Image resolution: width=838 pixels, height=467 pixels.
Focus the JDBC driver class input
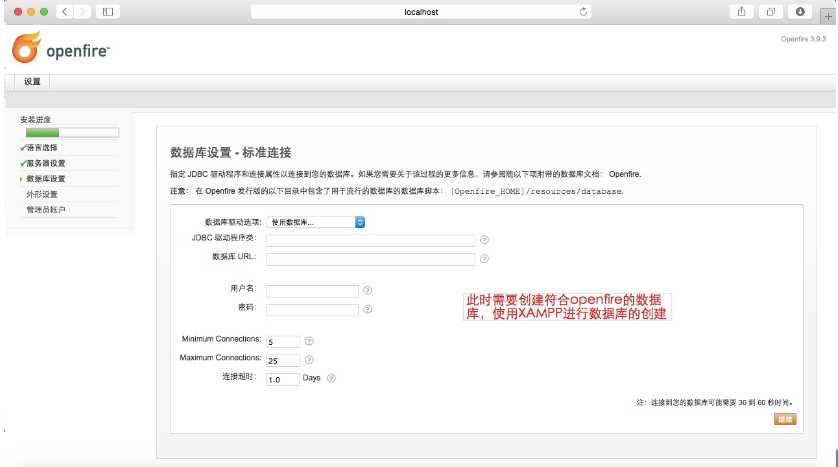tap(370, 240)
